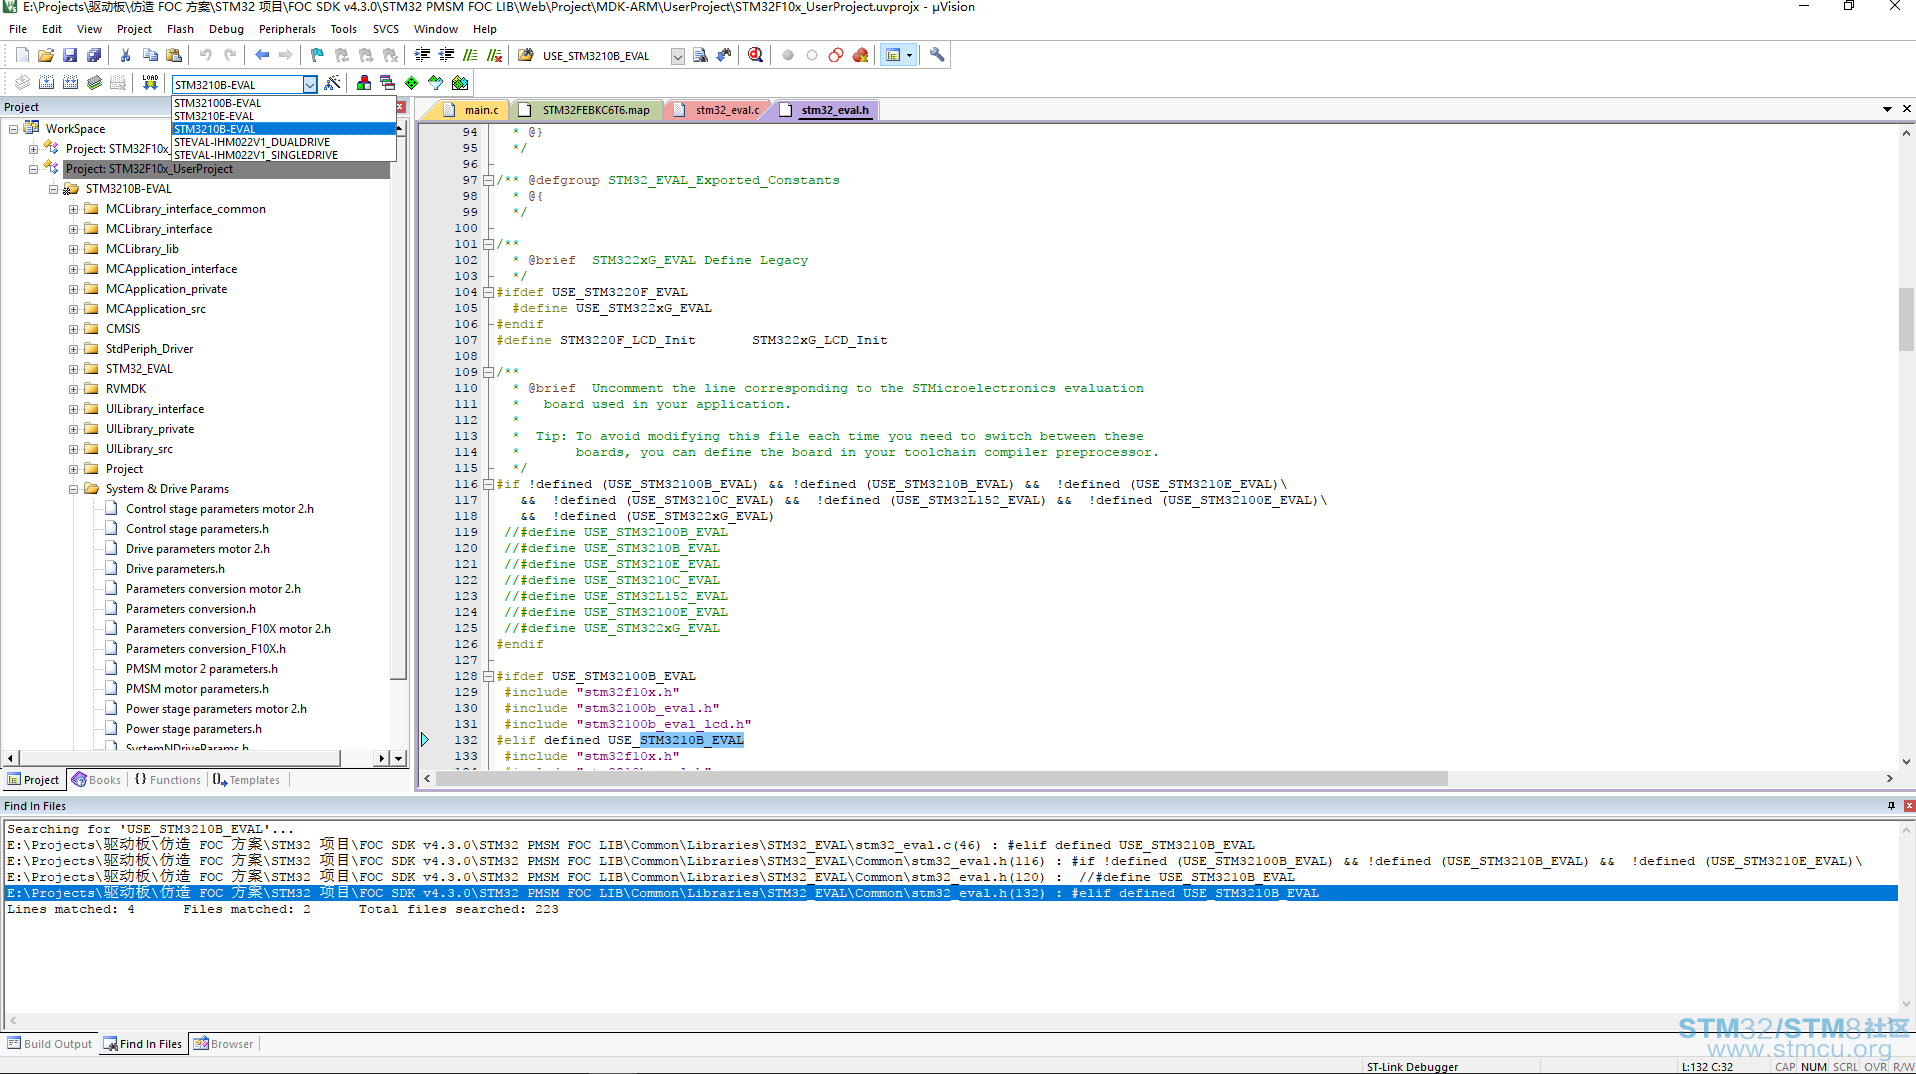Open Options for Target magic wand
Viewport: 1916px width, 1074px height.
pos(333,83)
